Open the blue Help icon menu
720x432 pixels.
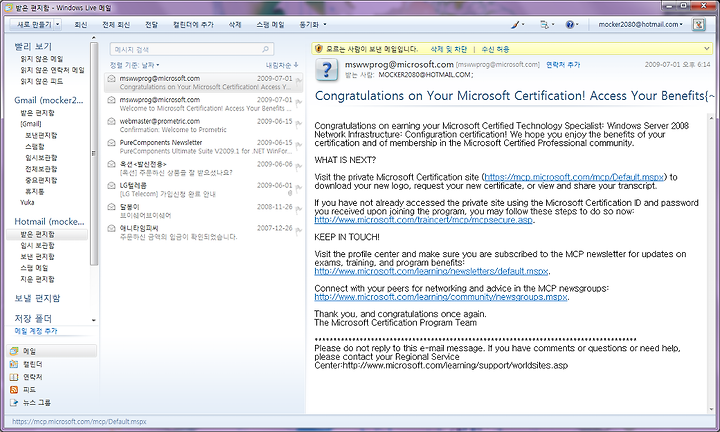572,24
